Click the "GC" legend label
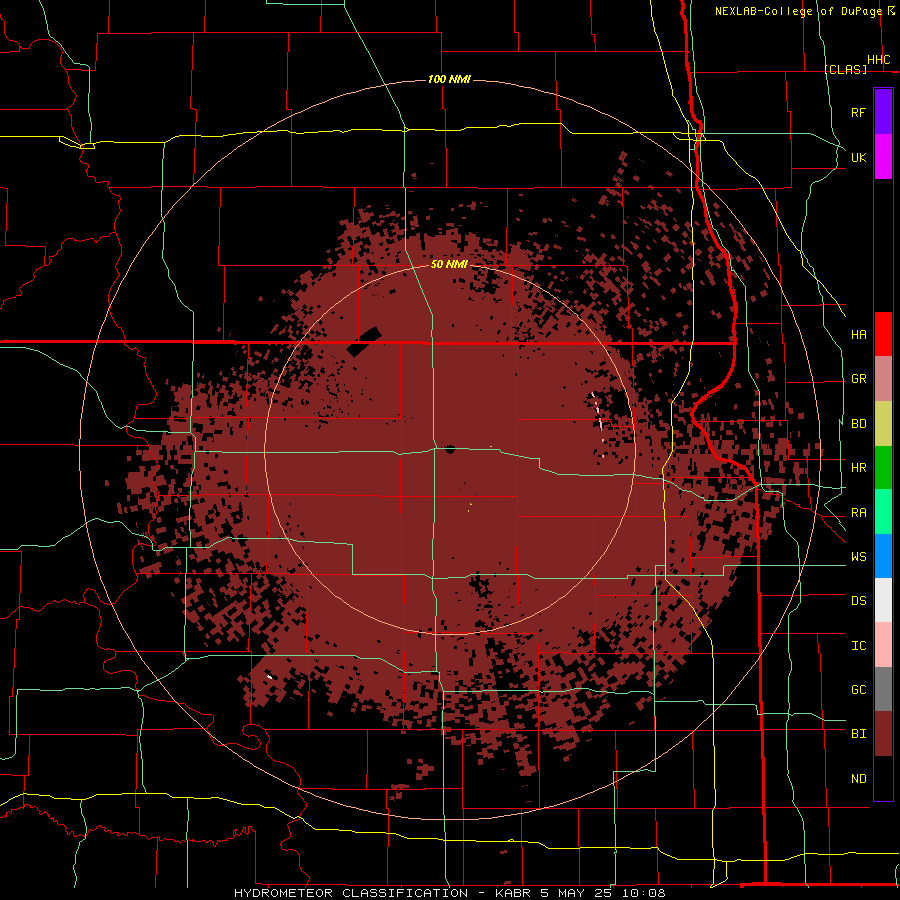900x900 pixels. pos(858,690)
